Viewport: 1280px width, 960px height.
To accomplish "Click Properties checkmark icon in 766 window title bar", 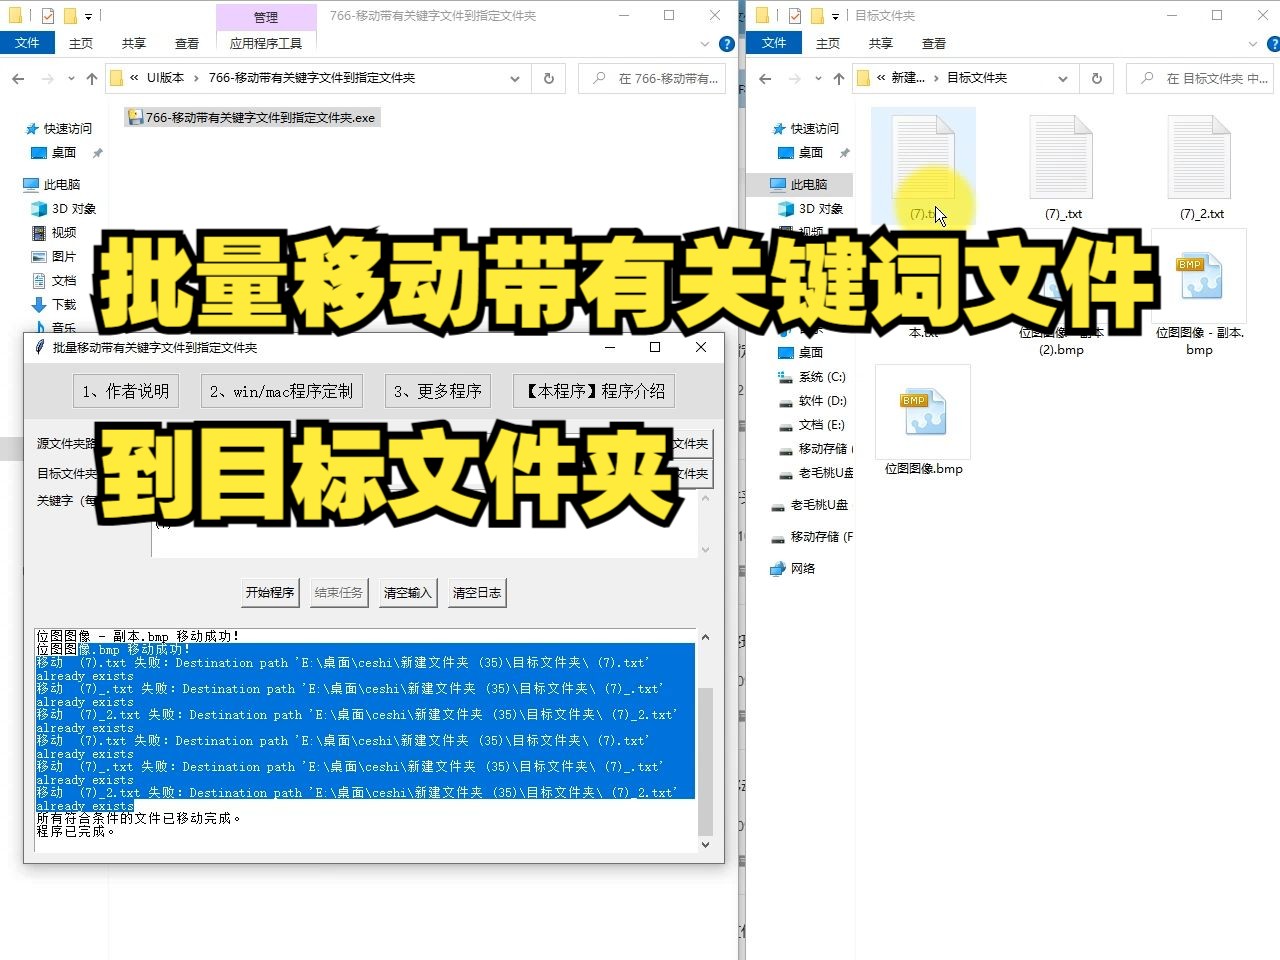I will 47,16.
